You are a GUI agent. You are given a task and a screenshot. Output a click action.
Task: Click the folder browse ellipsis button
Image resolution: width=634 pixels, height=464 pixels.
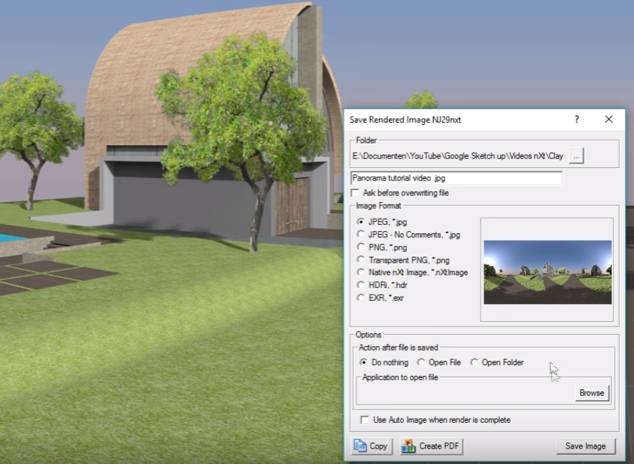(x=577, y=155)
